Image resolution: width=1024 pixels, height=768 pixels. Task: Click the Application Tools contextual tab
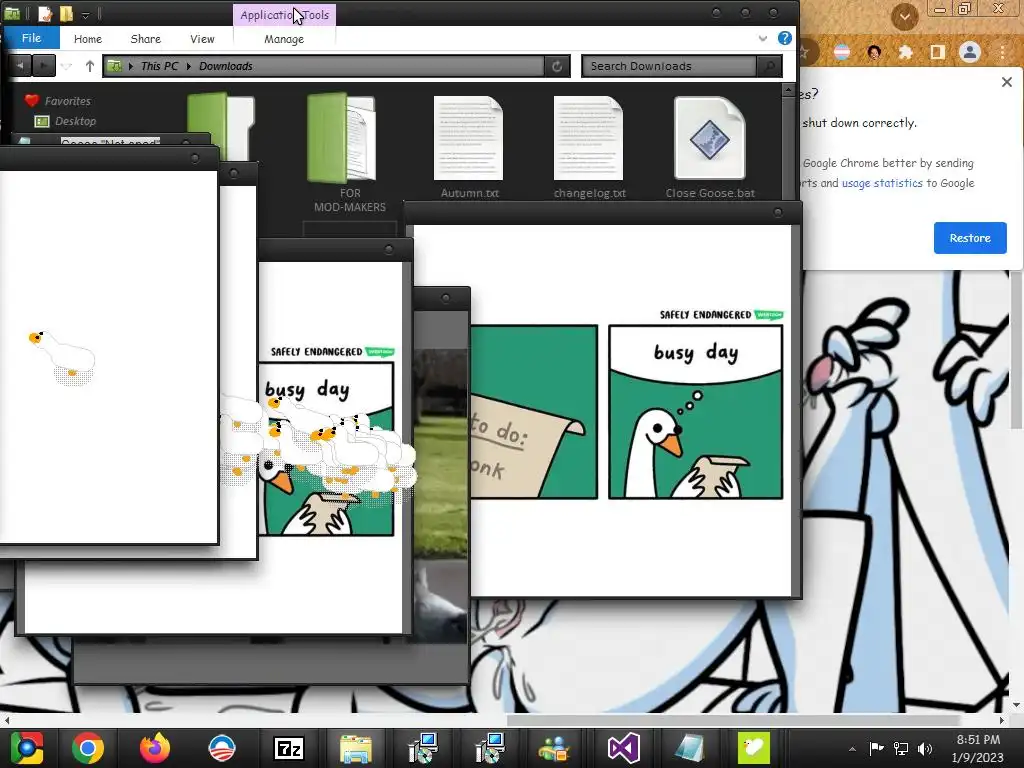point(284,14)
